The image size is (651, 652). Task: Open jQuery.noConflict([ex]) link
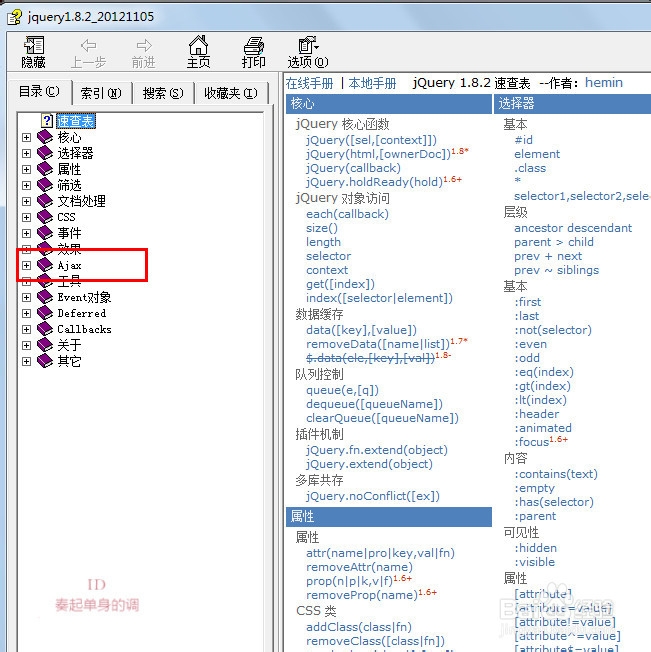coord(373,496)
